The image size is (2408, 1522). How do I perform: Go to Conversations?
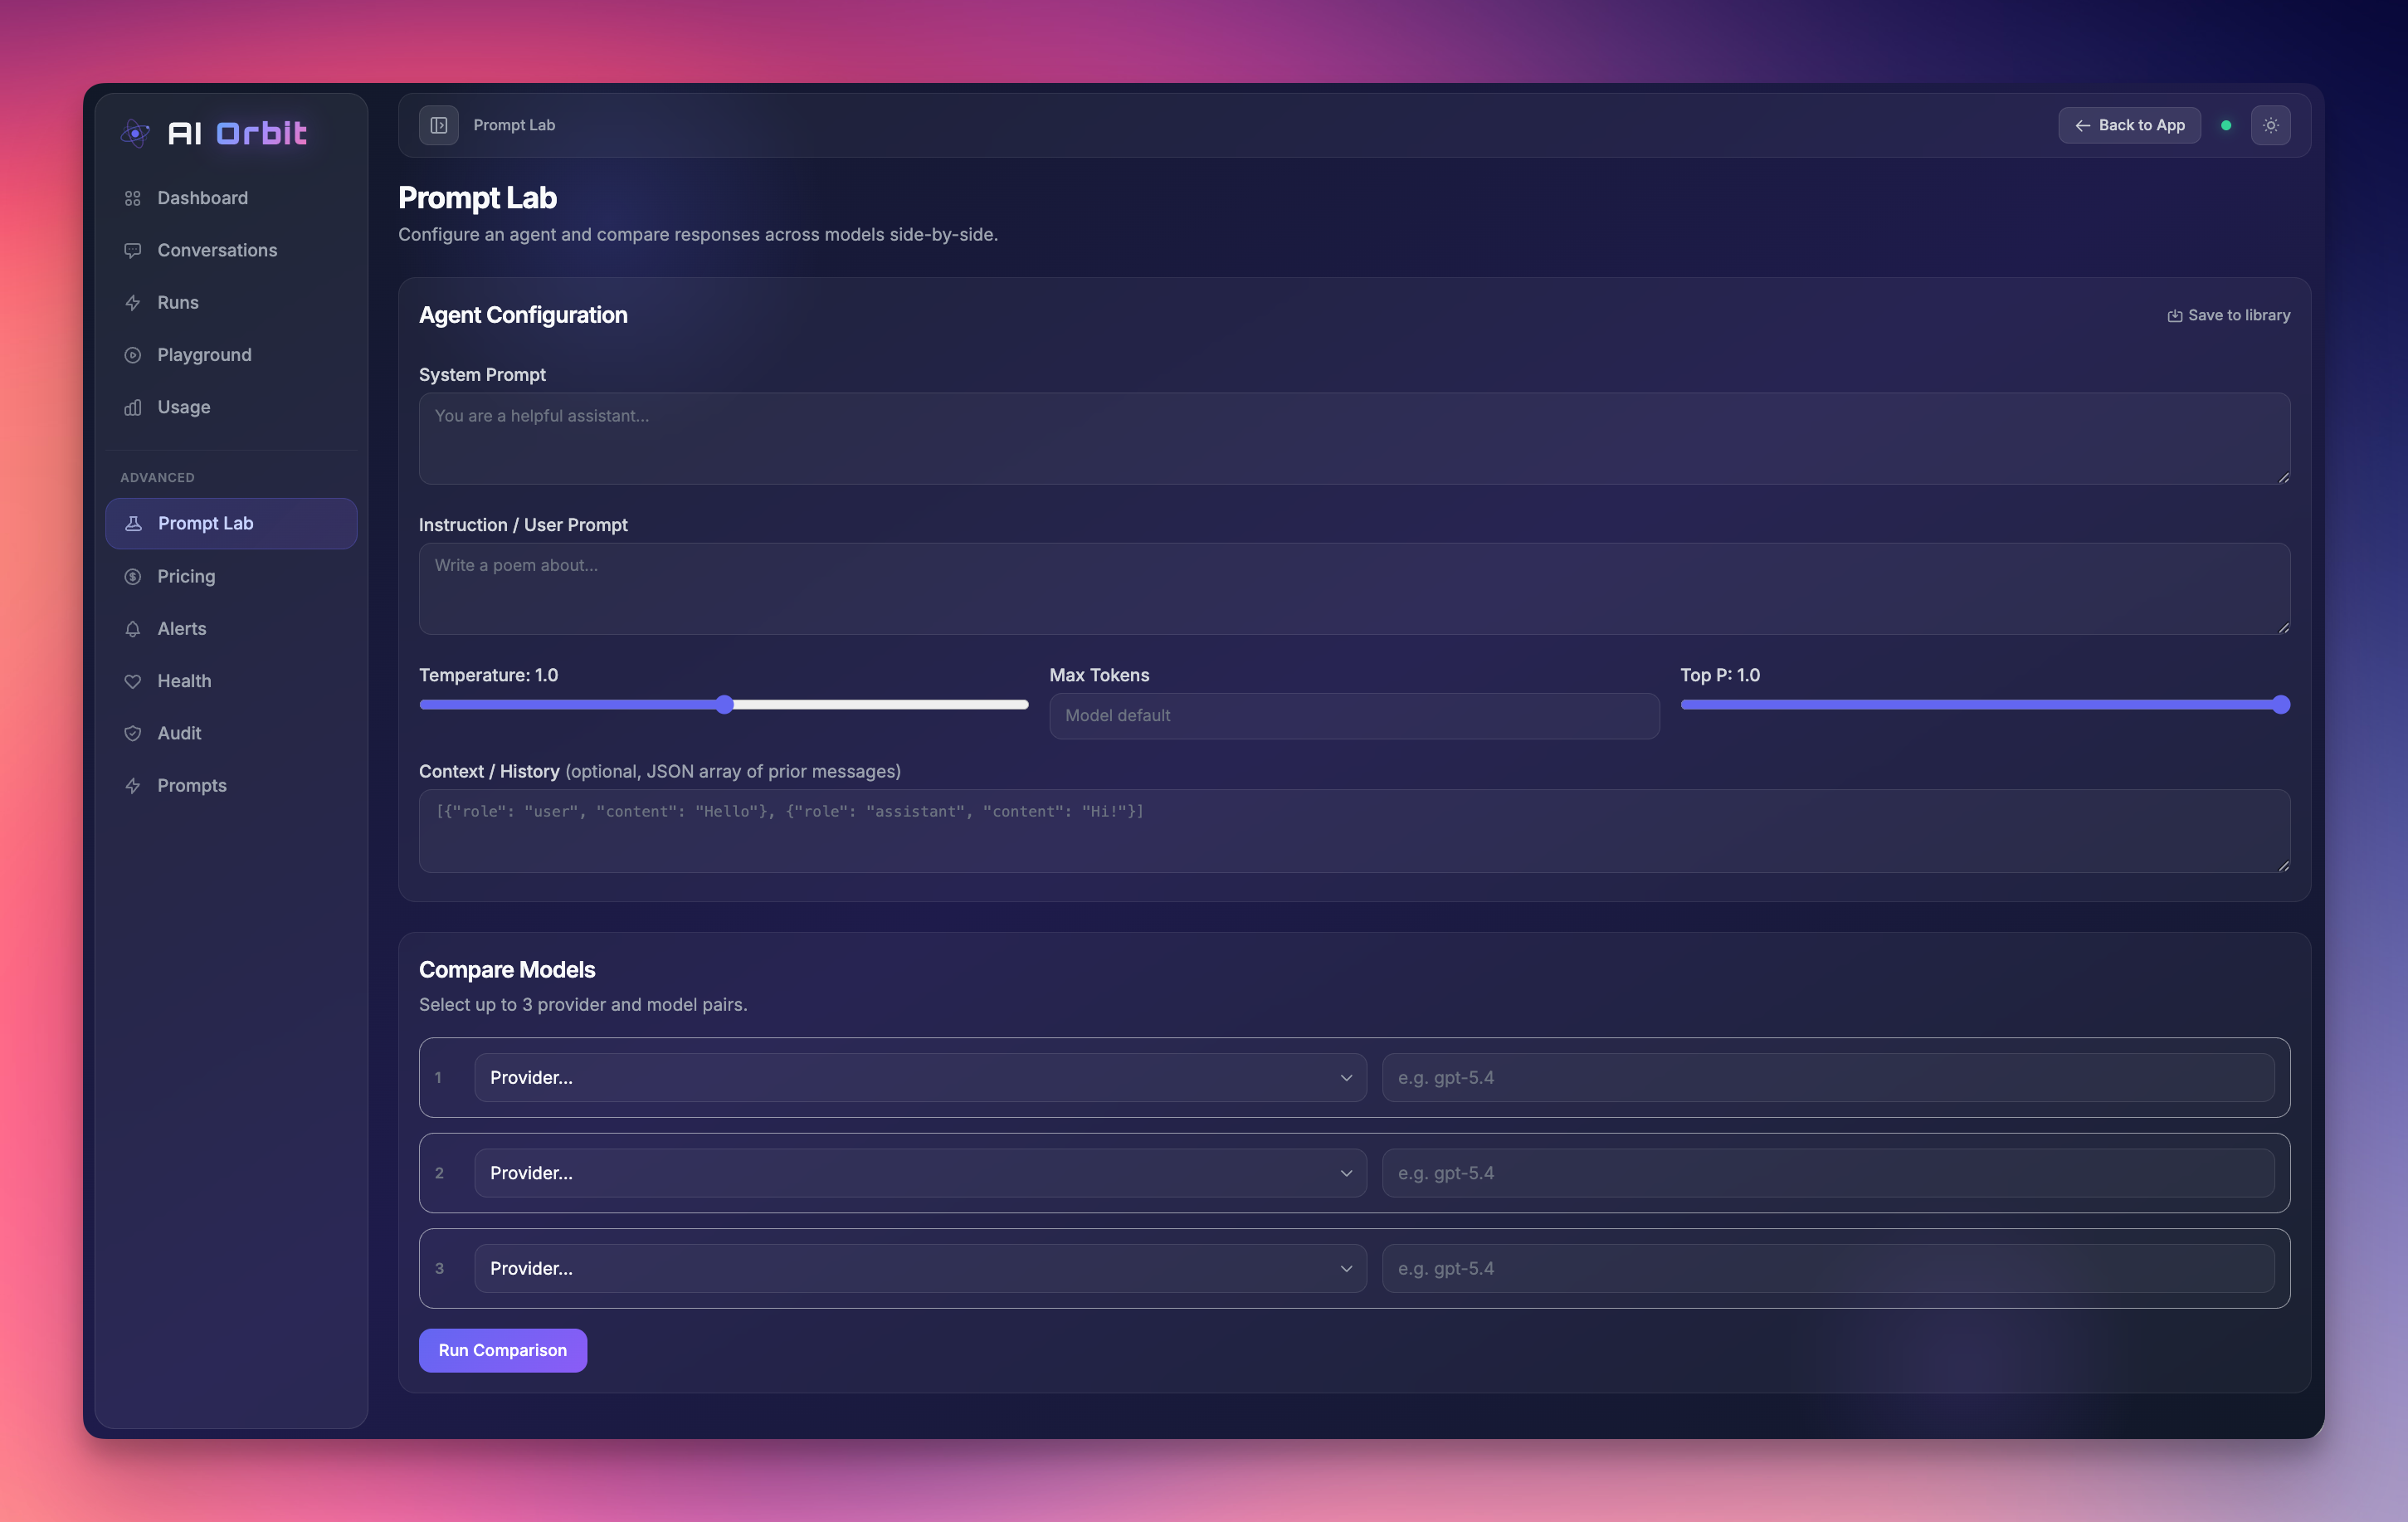[x=231, y=250]
